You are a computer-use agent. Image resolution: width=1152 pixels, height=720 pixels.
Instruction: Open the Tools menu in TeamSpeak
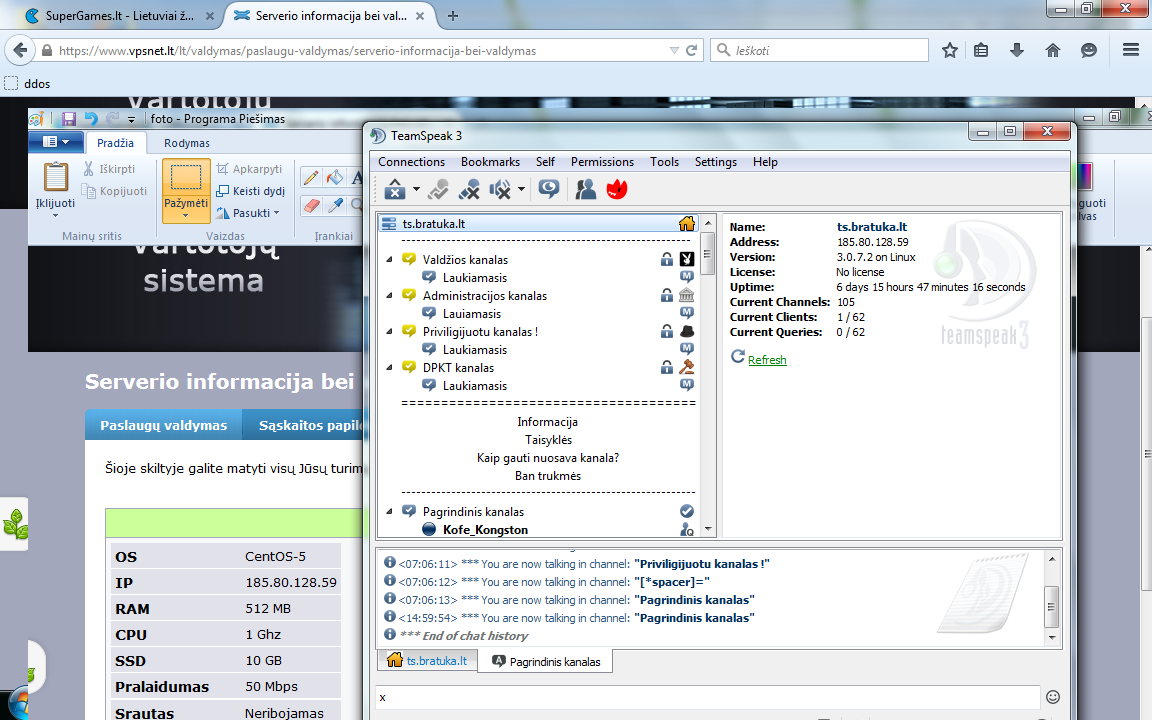[x=664, y=162]
